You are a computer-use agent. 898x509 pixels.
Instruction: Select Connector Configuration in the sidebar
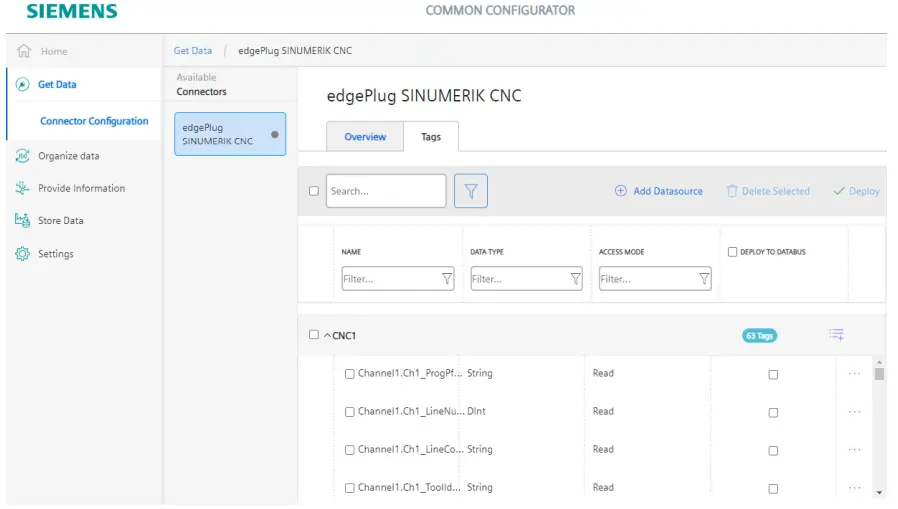tap(94, 121)
